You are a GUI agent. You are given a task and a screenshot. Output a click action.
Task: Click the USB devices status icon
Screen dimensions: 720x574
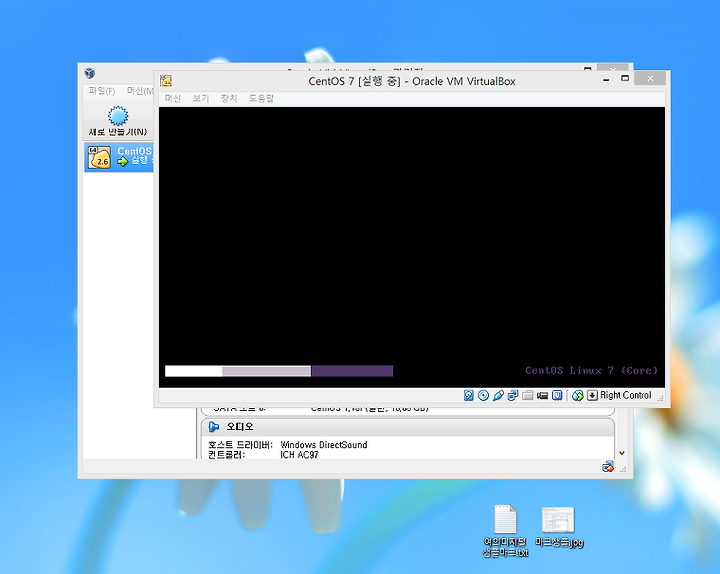pos(498,395)
